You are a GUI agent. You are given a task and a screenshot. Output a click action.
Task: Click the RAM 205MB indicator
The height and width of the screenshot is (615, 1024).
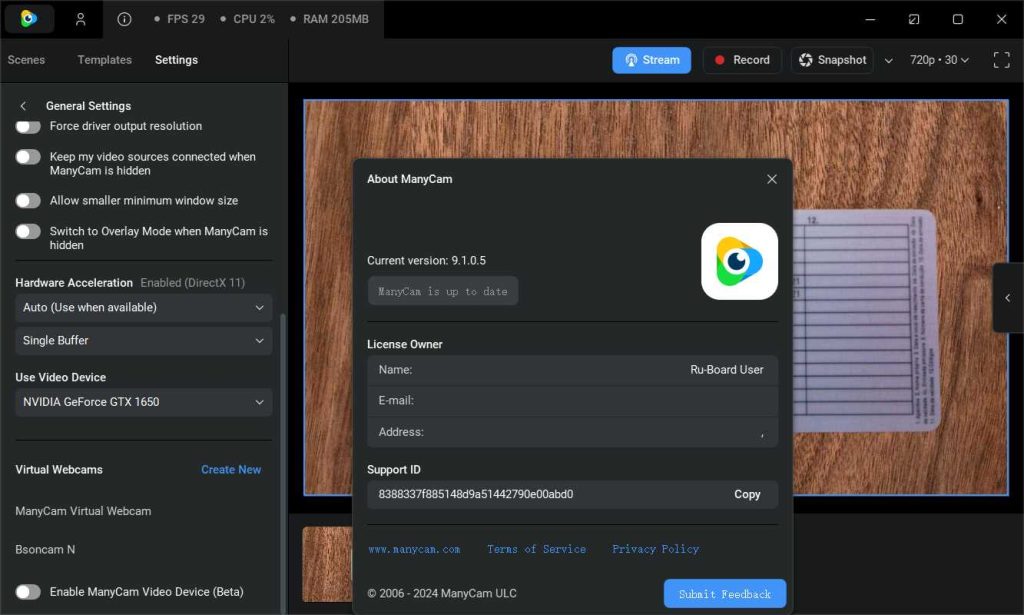pos(330,19)
